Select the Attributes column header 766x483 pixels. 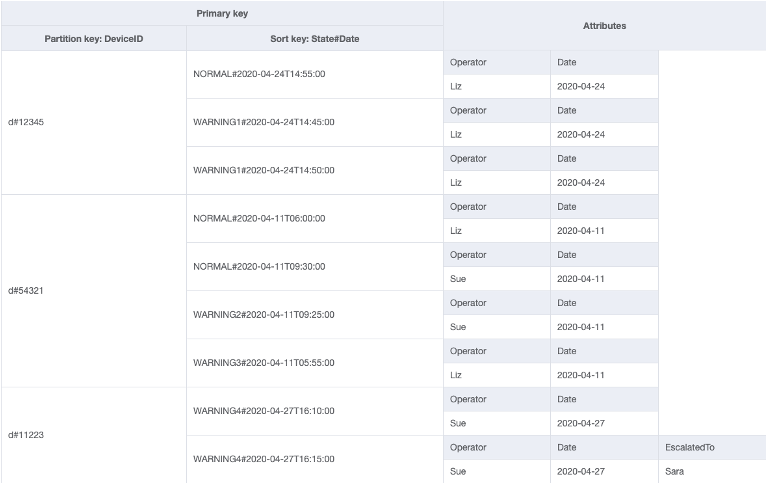pyautogui.click(x=604, y=26)
